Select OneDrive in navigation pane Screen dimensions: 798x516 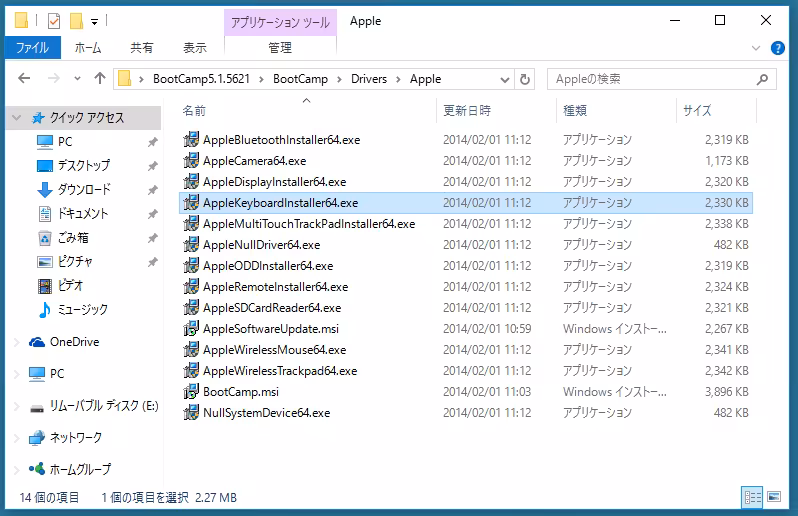(x=74, y=342)
